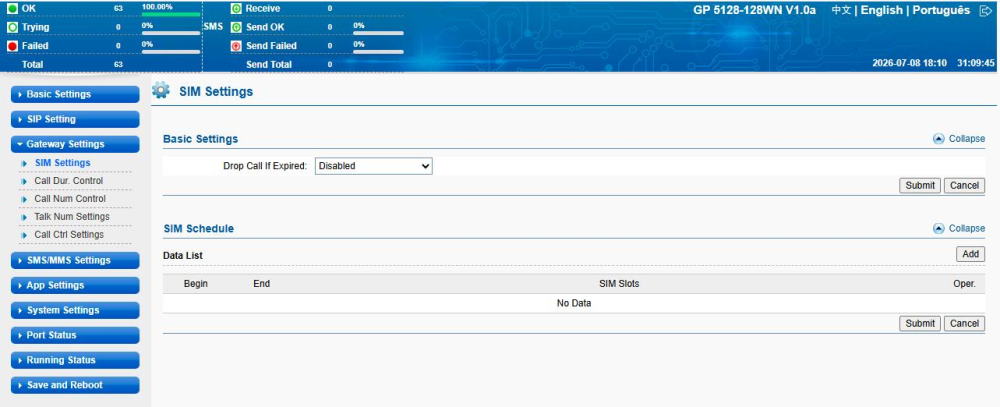Click the Send Total label

269,64
